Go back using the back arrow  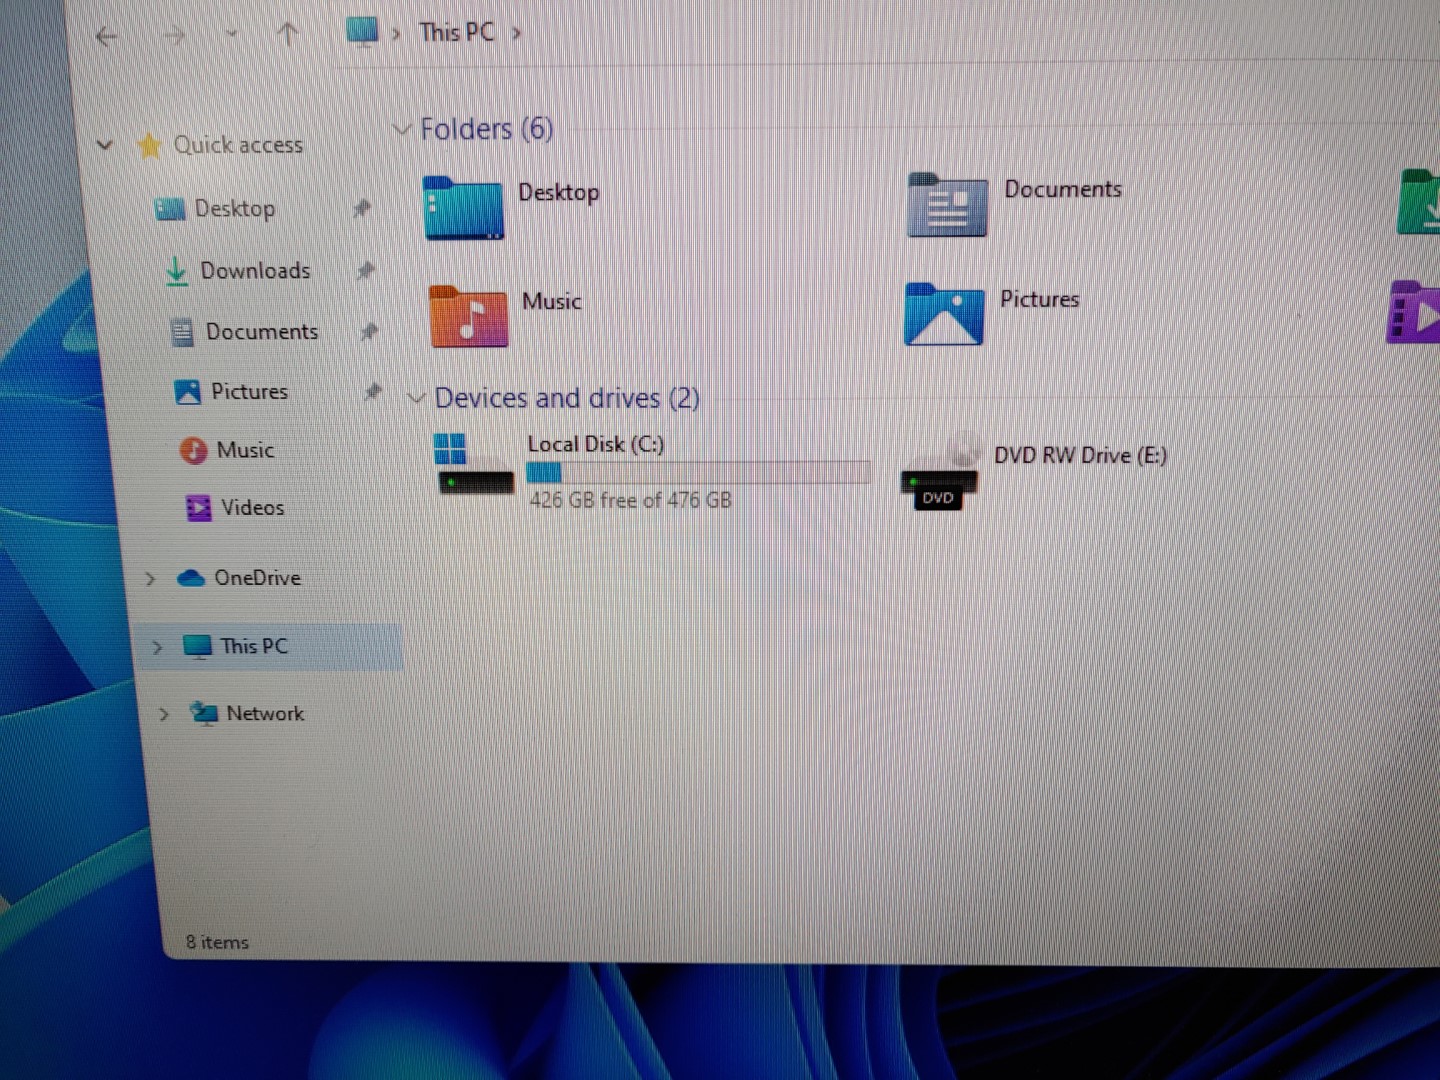pyautogui.click(x=107, y=37)
